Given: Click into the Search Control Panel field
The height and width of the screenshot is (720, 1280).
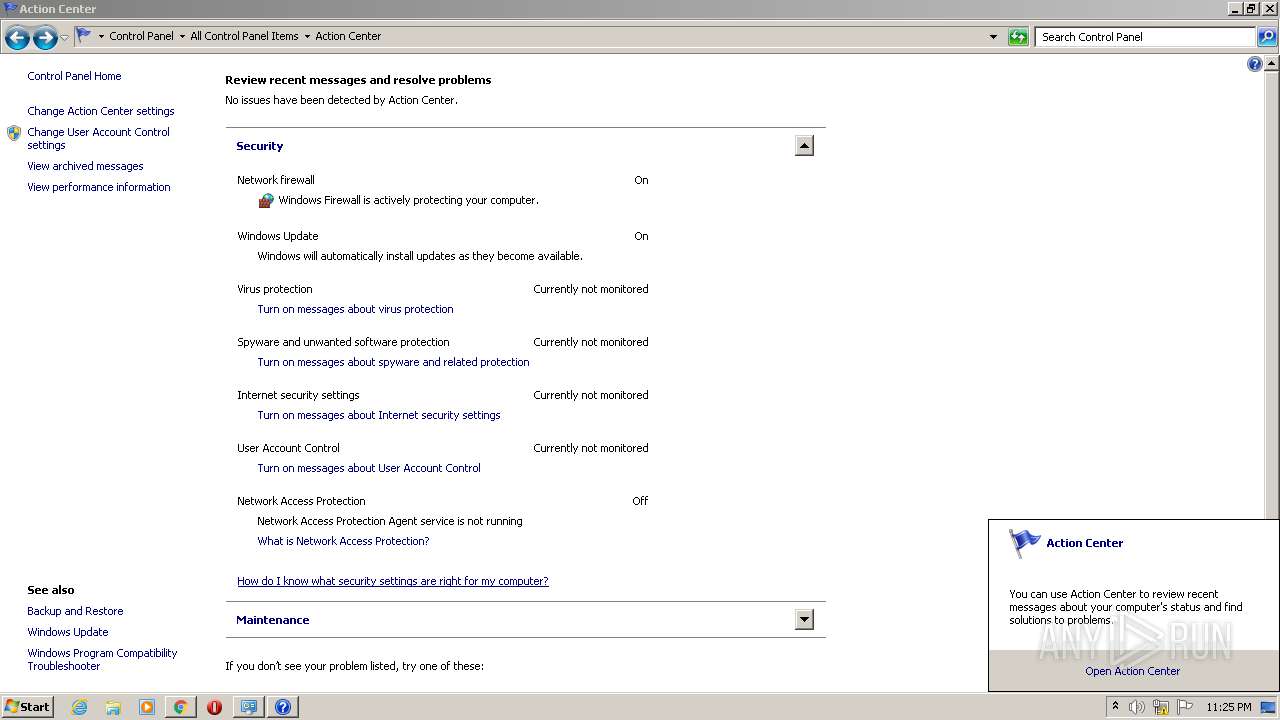Looking at the screenshot, I should point(1145,37).
